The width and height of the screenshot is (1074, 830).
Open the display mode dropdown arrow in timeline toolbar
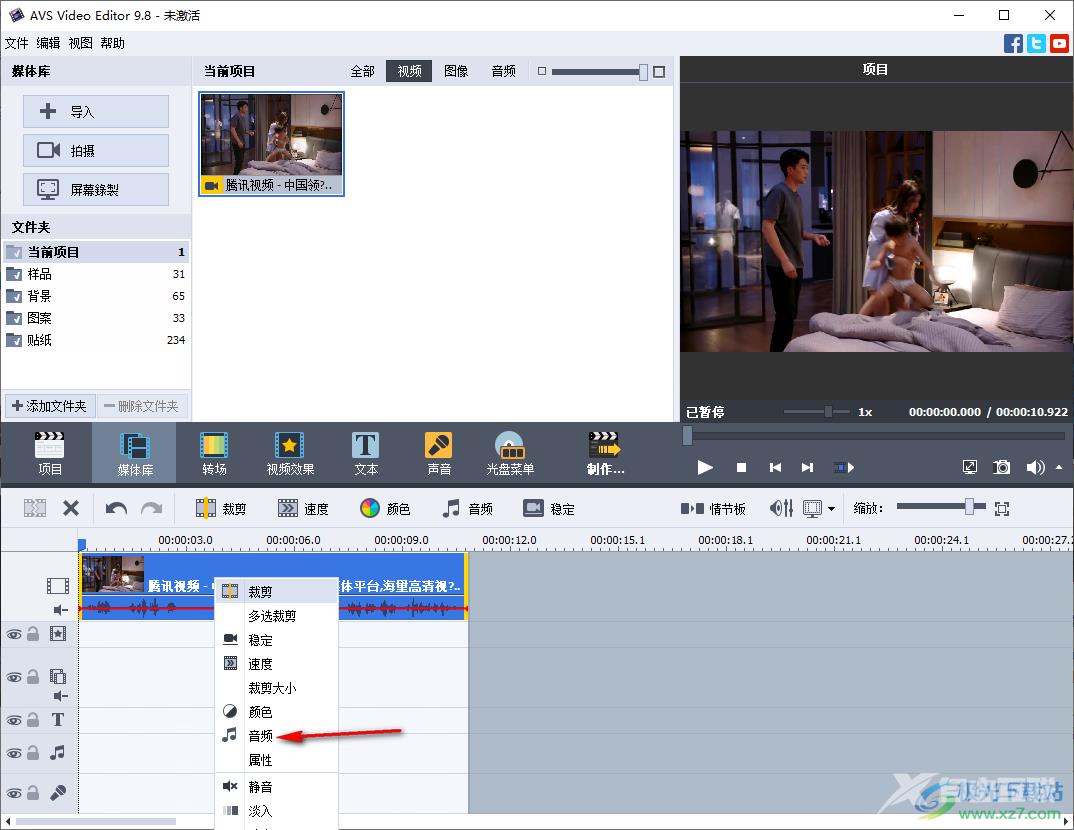[831, 509]
